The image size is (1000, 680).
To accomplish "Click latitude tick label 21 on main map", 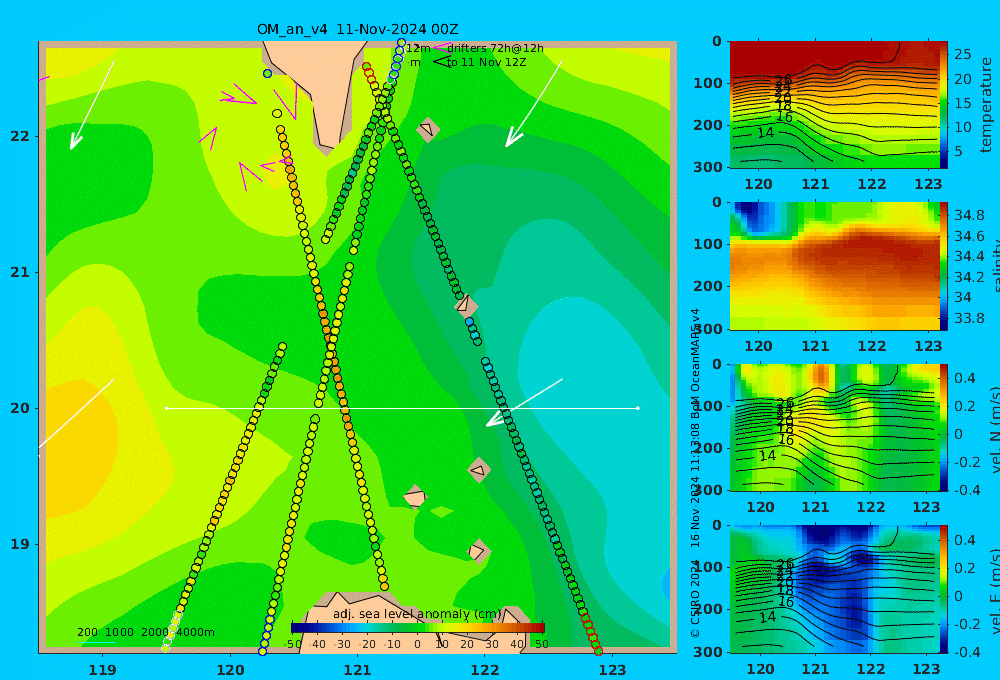I will point(20,272).
